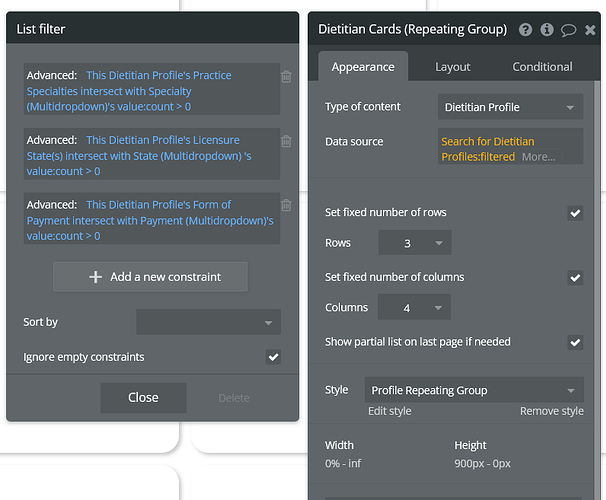This screenshot has width=606, height=500.
Task: Click the Type of content label
Action: pyautogui.click(x=363, y=107)
